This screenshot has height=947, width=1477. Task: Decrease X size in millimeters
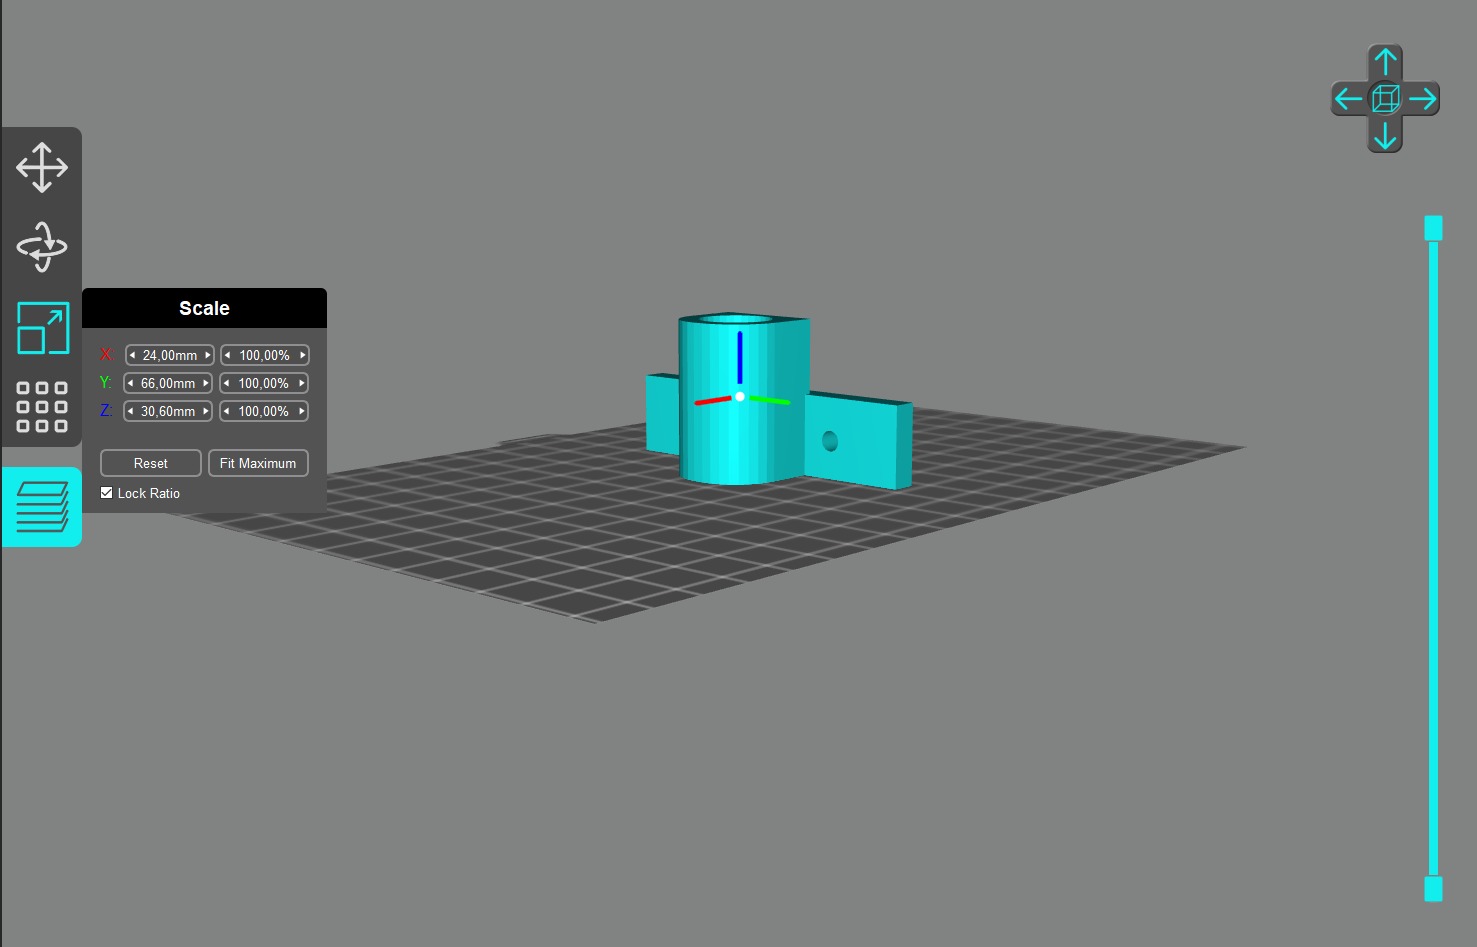pyautogui.click(x=132, y=355)
